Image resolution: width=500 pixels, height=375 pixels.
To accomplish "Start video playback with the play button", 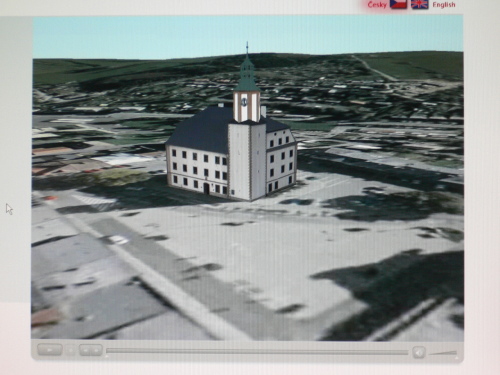I will pos(49,350).
